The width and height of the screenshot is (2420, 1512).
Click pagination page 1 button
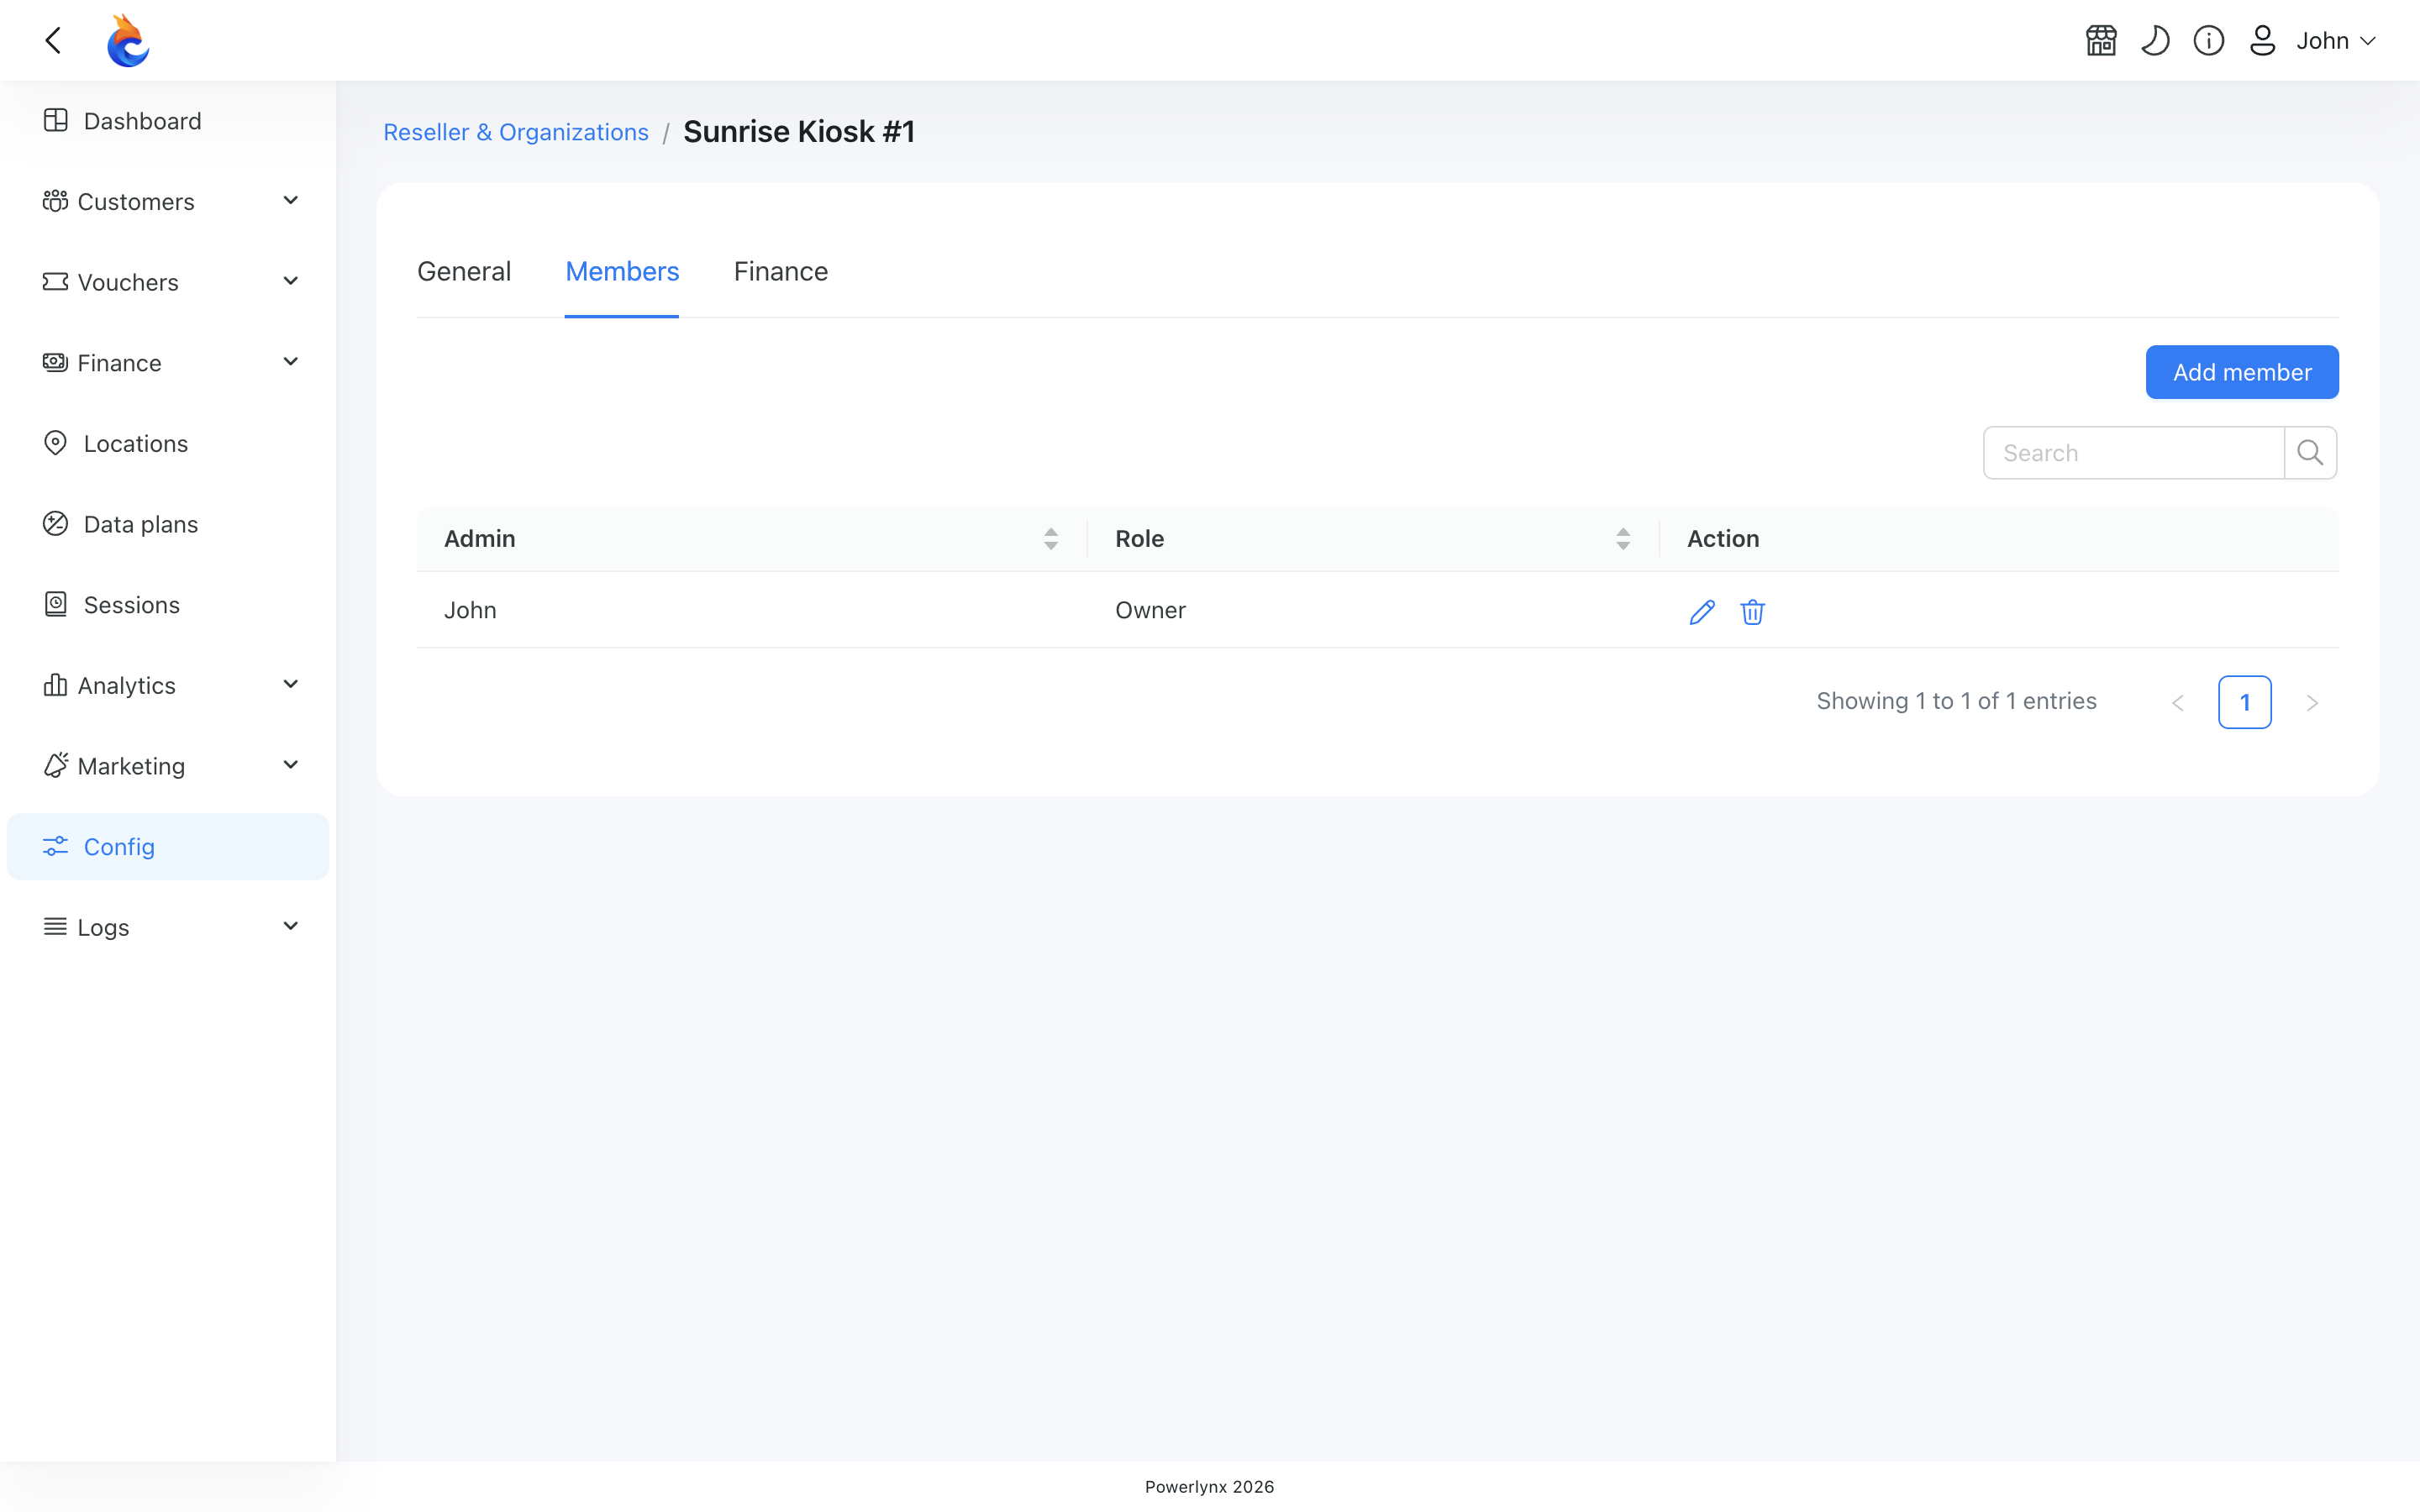2245,702
